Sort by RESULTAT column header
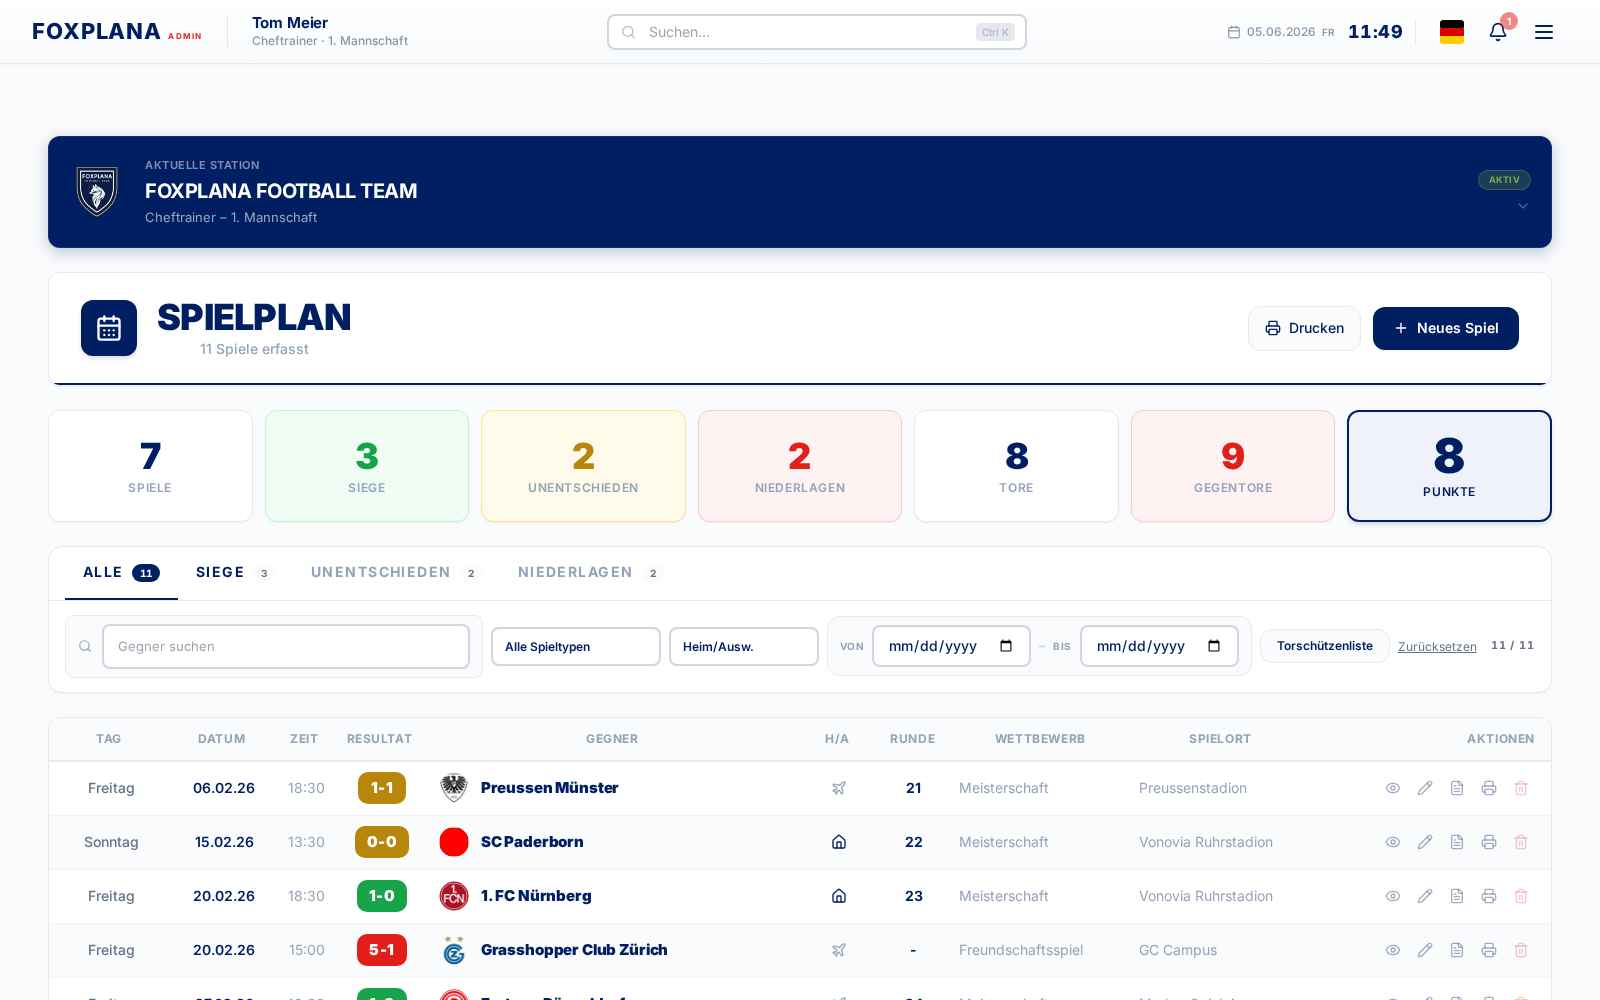This screenshot has width=1600, height=1000. tap(379, 739)
